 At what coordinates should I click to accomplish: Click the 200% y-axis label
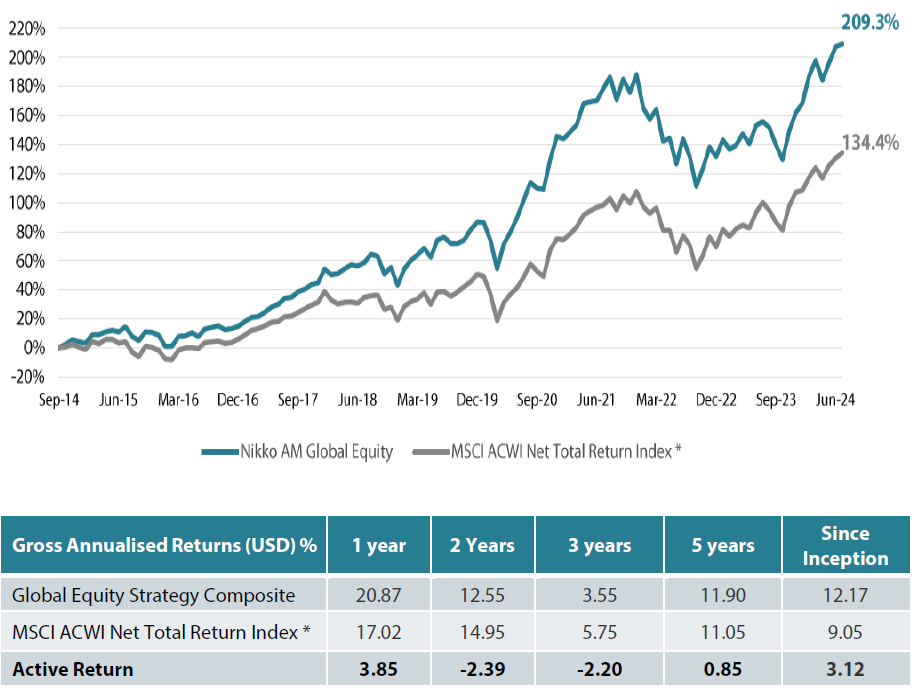[27, 58]
